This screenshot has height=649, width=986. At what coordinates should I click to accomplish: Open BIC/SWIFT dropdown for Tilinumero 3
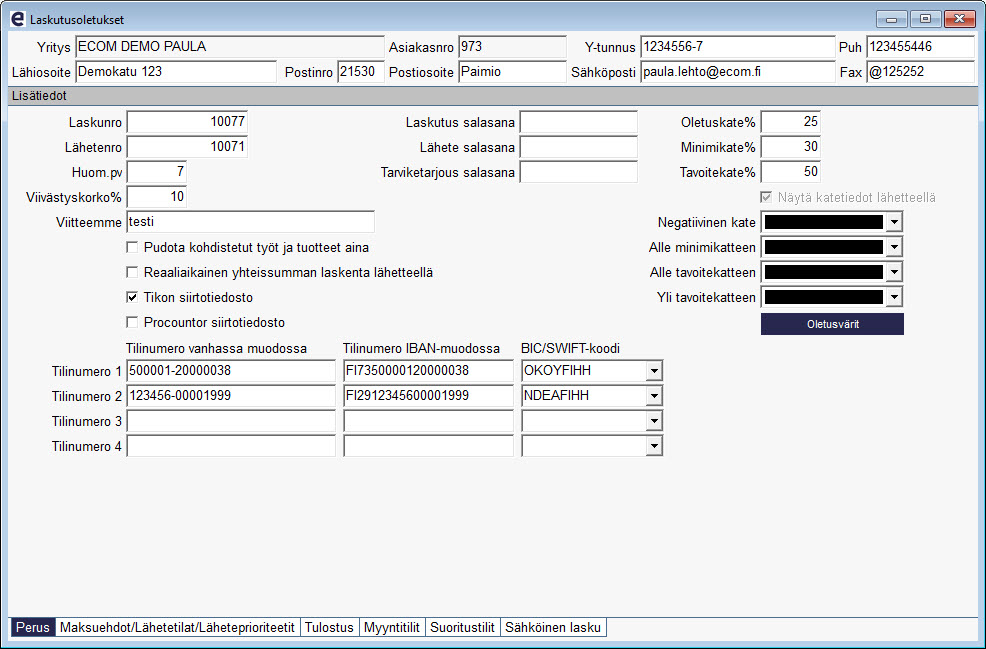[x=654, y=421]
